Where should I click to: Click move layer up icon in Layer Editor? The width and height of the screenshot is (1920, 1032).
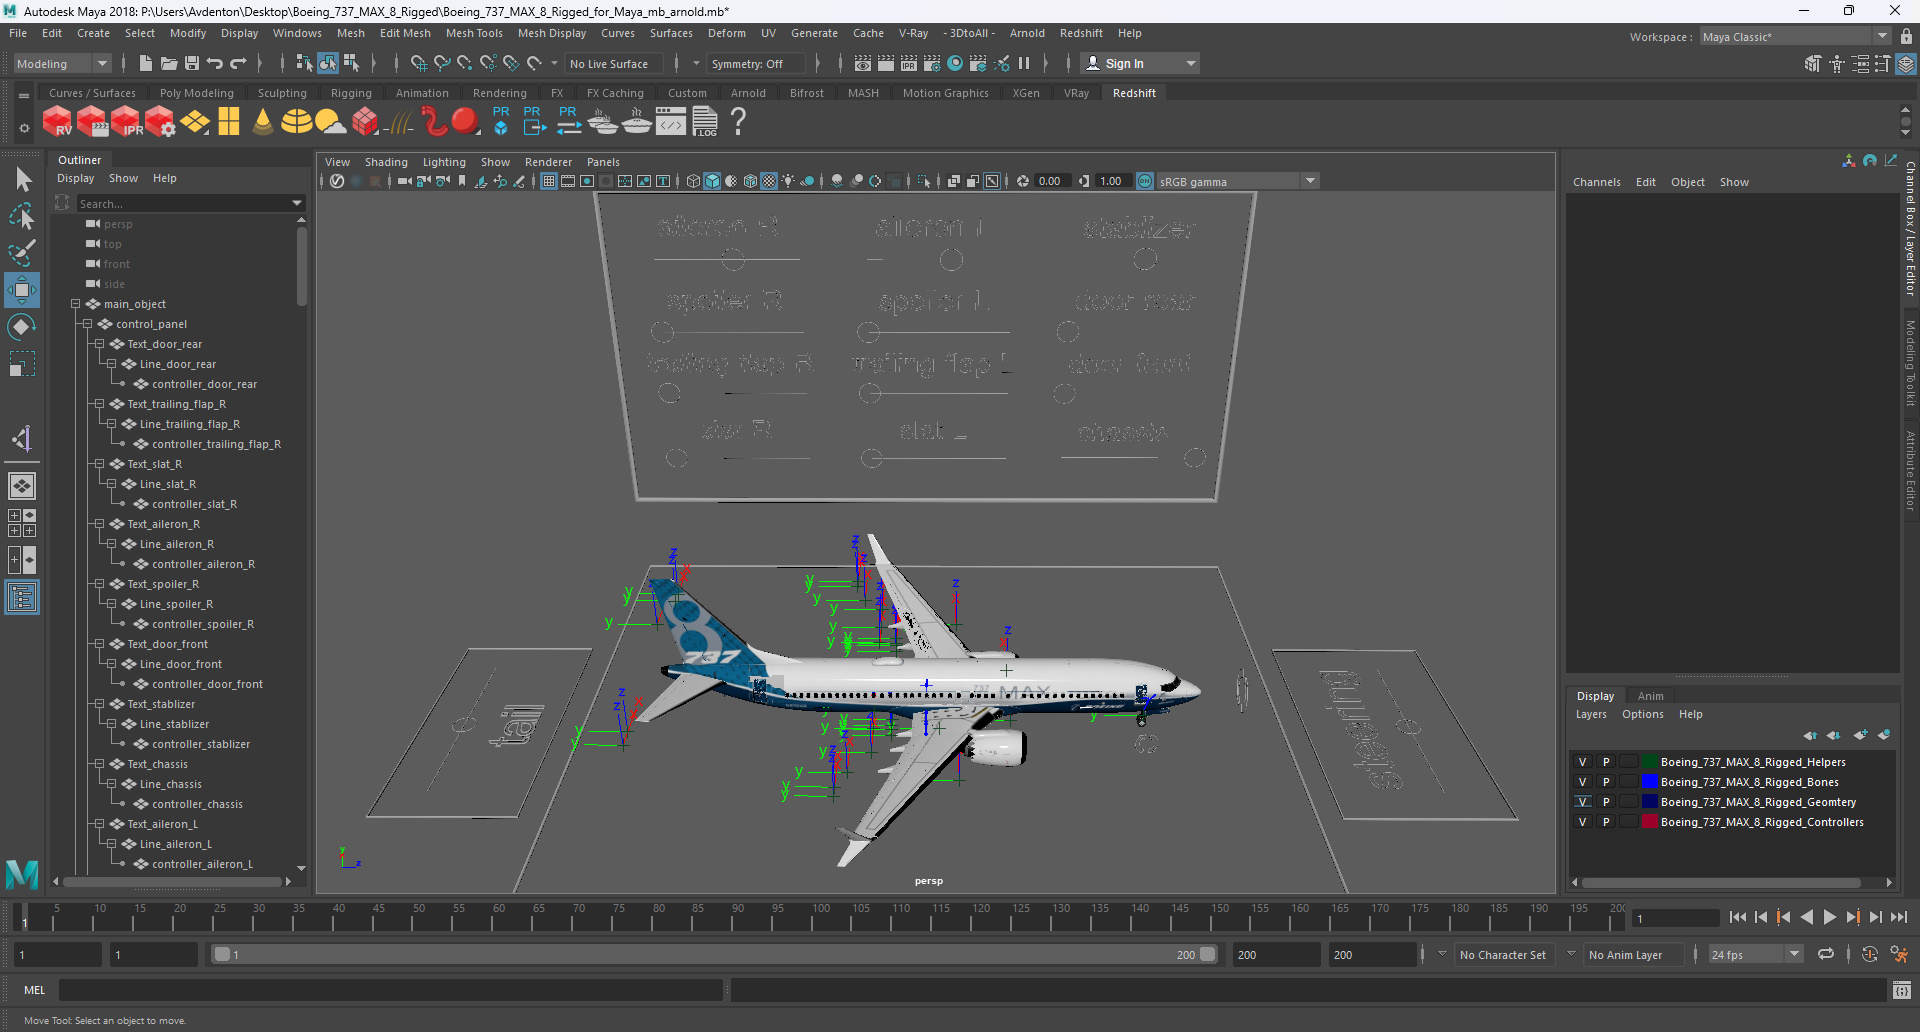1811,735
